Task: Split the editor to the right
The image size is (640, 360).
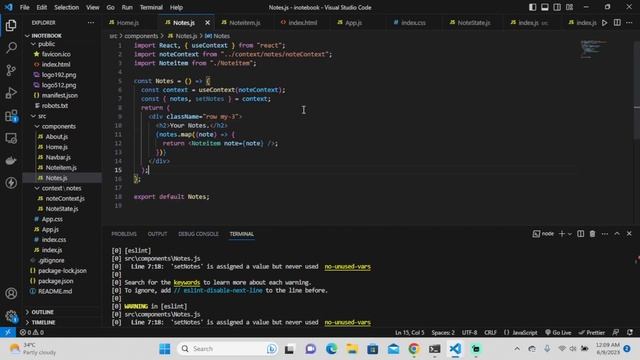Action: (617, 23)
